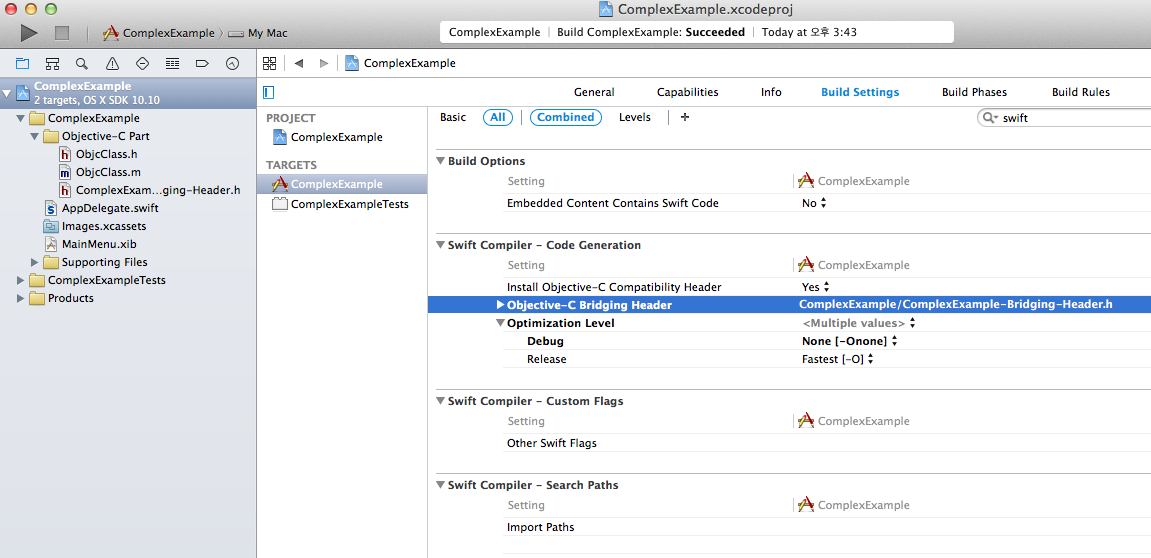This screenshot has width=1151, height=558.
Task: Go forward in editor history
Action: 323,63
